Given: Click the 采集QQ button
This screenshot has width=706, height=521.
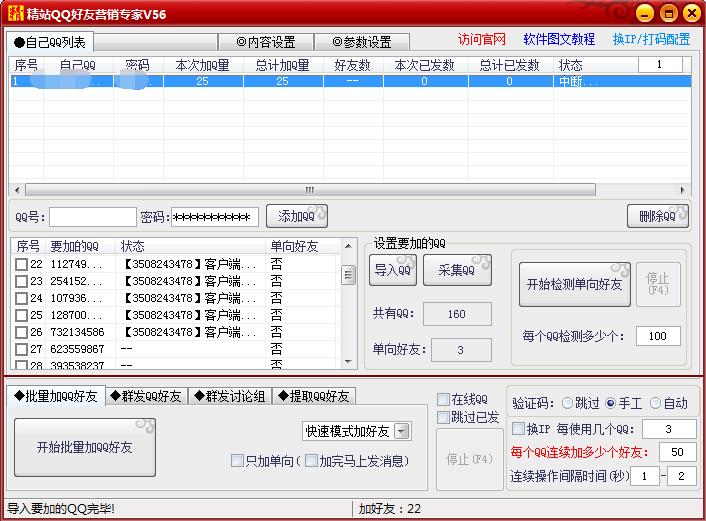Looking at the screenshot, I should (457, 270).
